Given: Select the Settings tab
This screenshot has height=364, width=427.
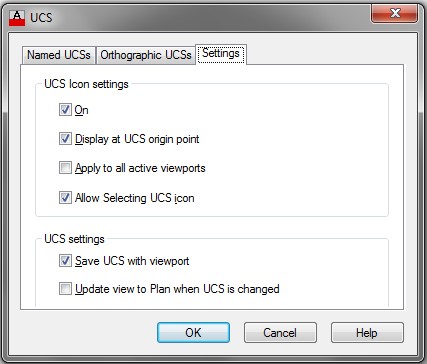Looking at the screenshot, I should click(221, 54).
